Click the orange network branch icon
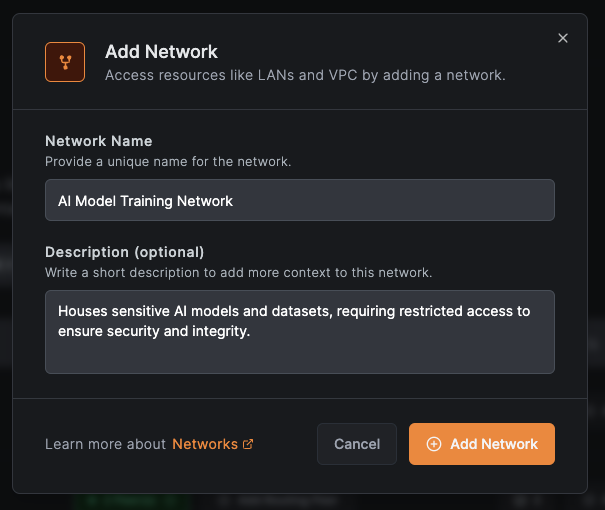The image size is (605, 510). click(x=65, y=62)
